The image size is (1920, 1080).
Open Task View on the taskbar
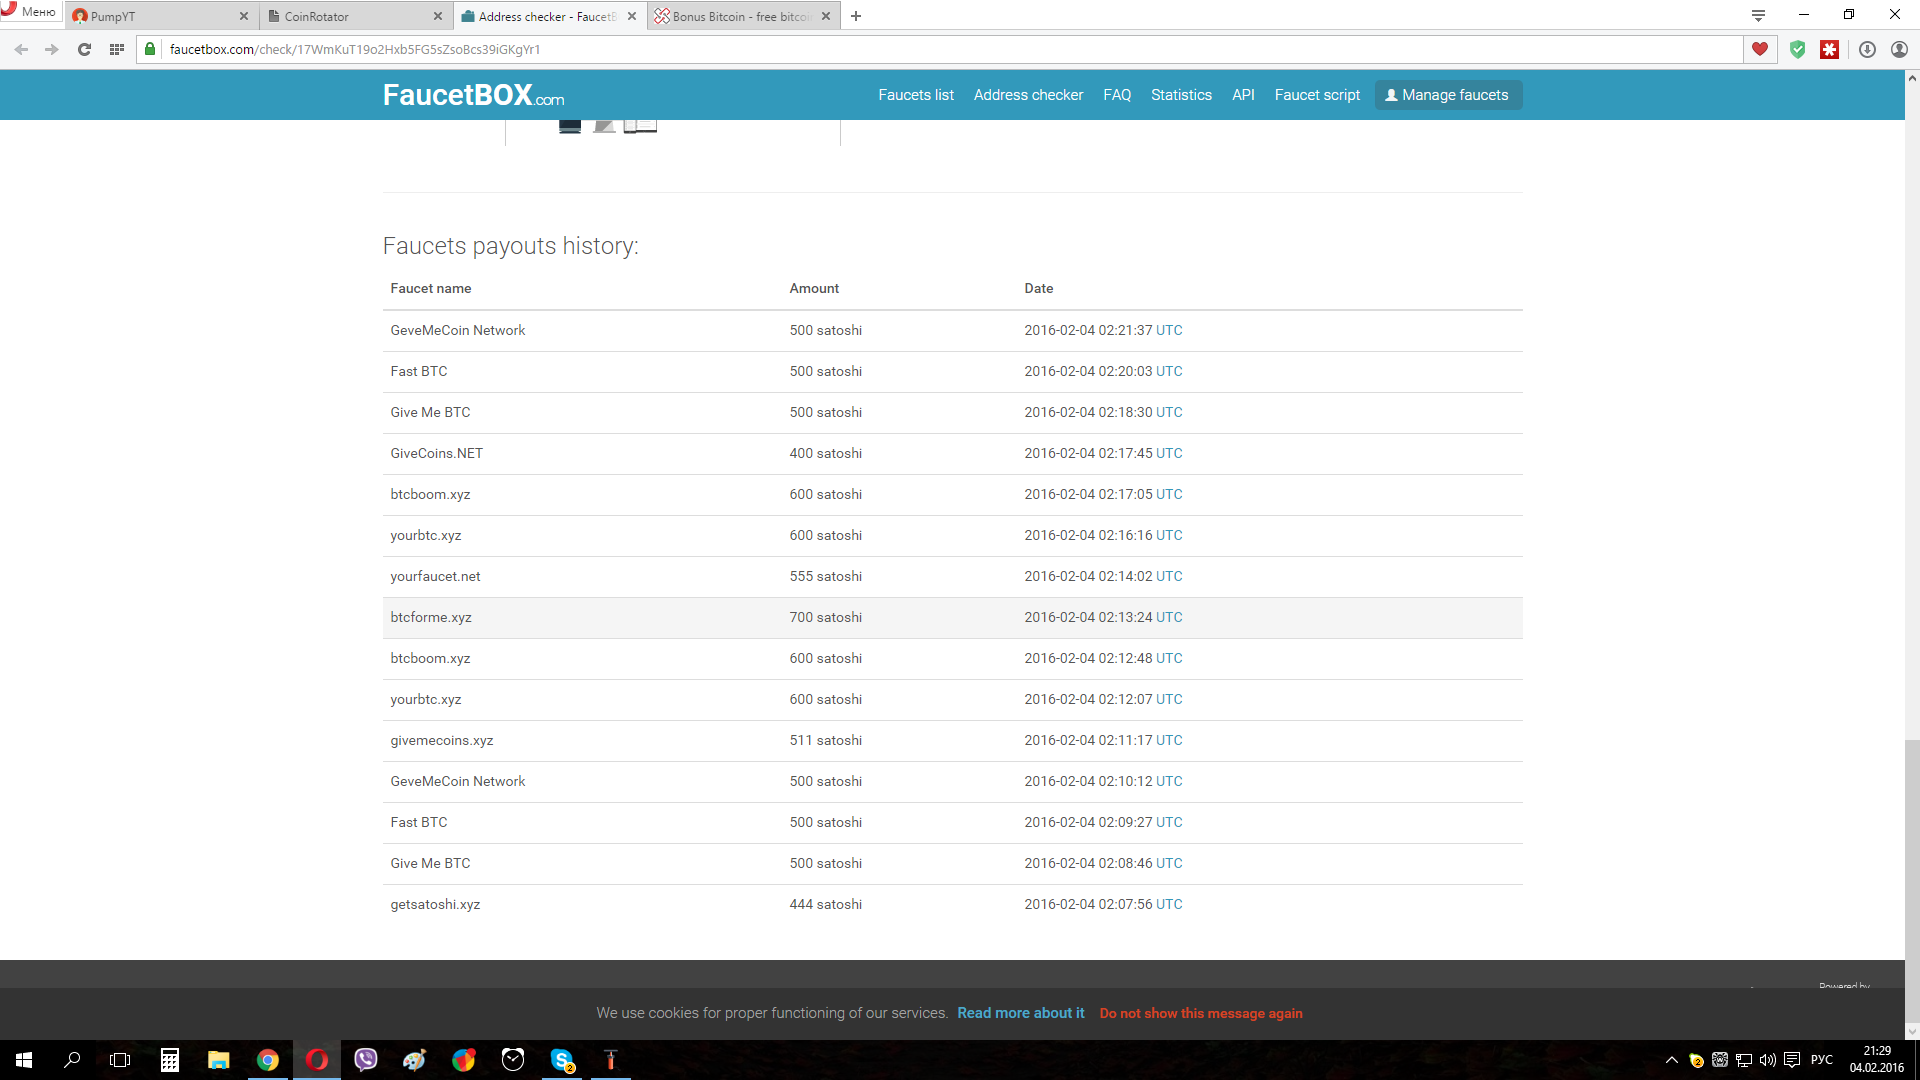click(x=120, y=1060)
